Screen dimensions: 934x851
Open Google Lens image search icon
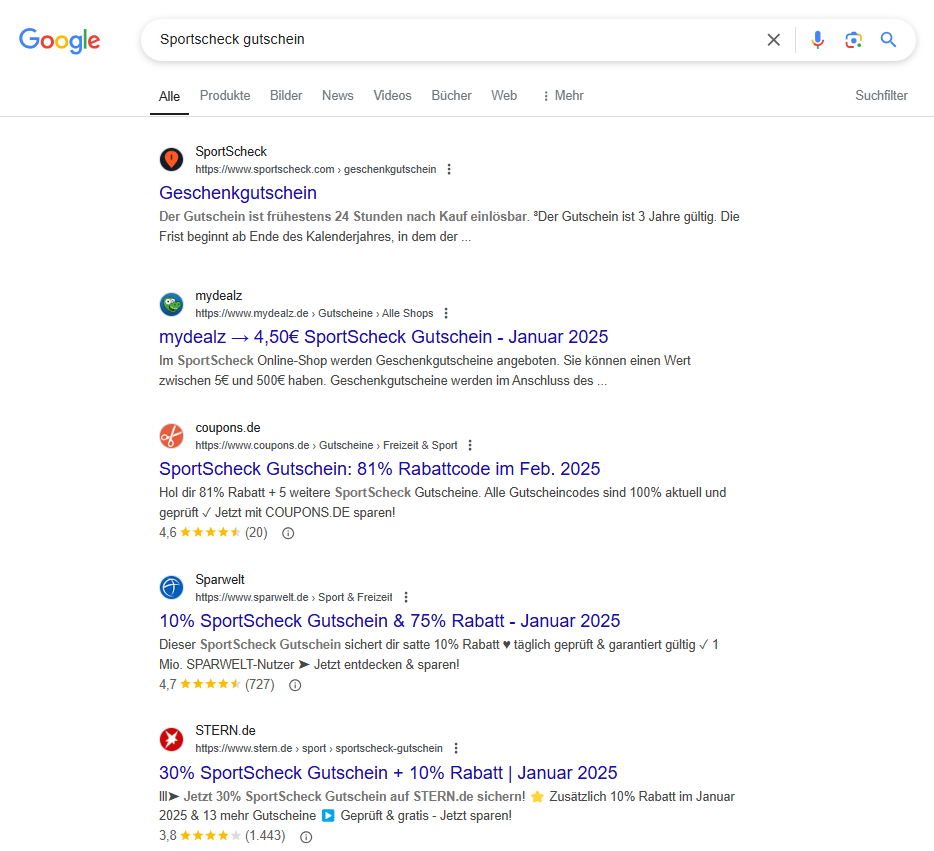pyautogui.click(x=853, y=40)
